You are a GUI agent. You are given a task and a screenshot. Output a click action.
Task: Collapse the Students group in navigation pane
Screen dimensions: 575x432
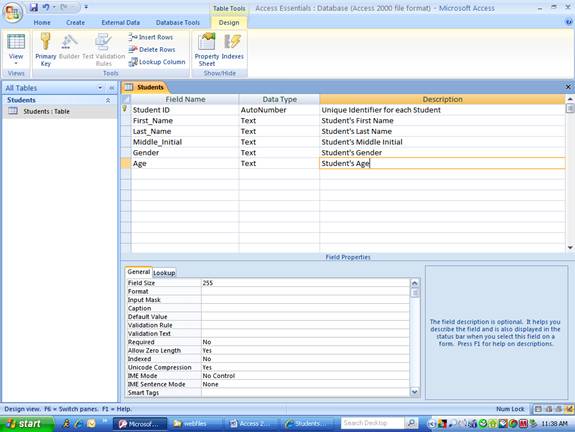[x=108, y=100]
